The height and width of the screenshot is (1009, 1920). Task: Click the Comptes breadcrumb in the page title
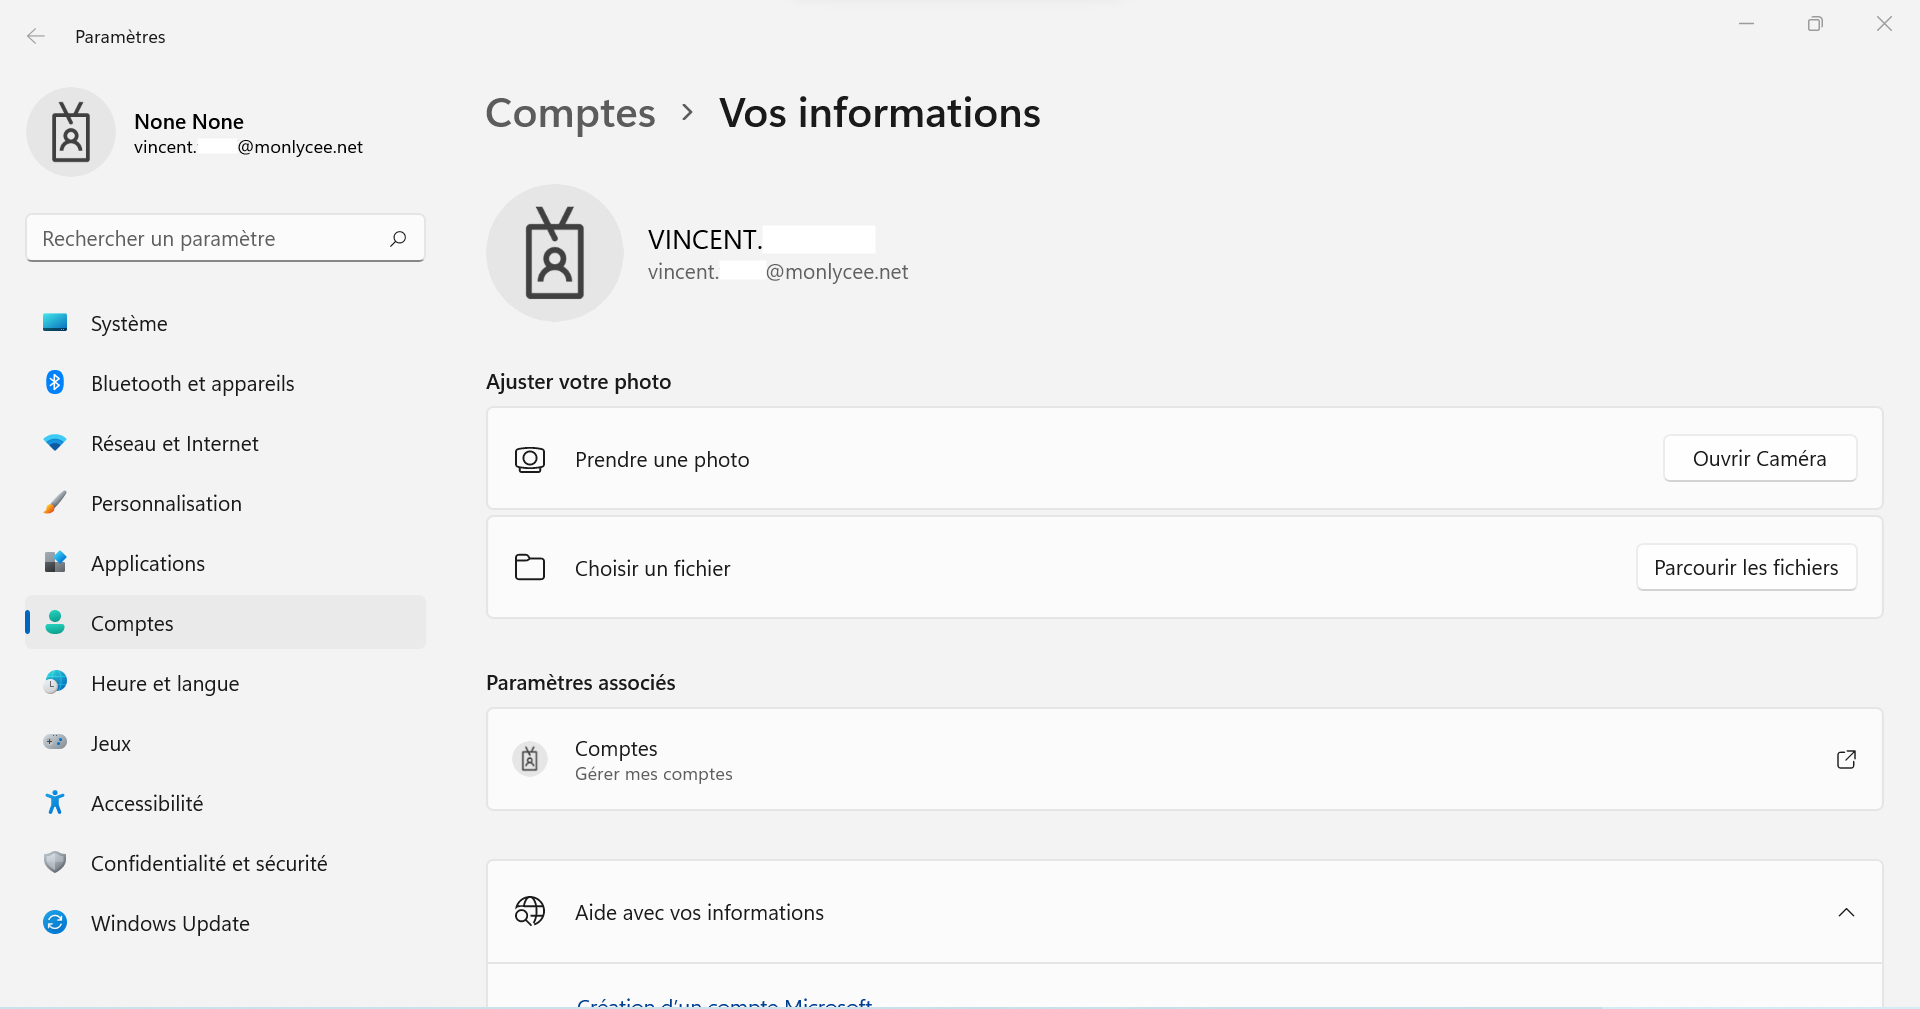(570, 113)
